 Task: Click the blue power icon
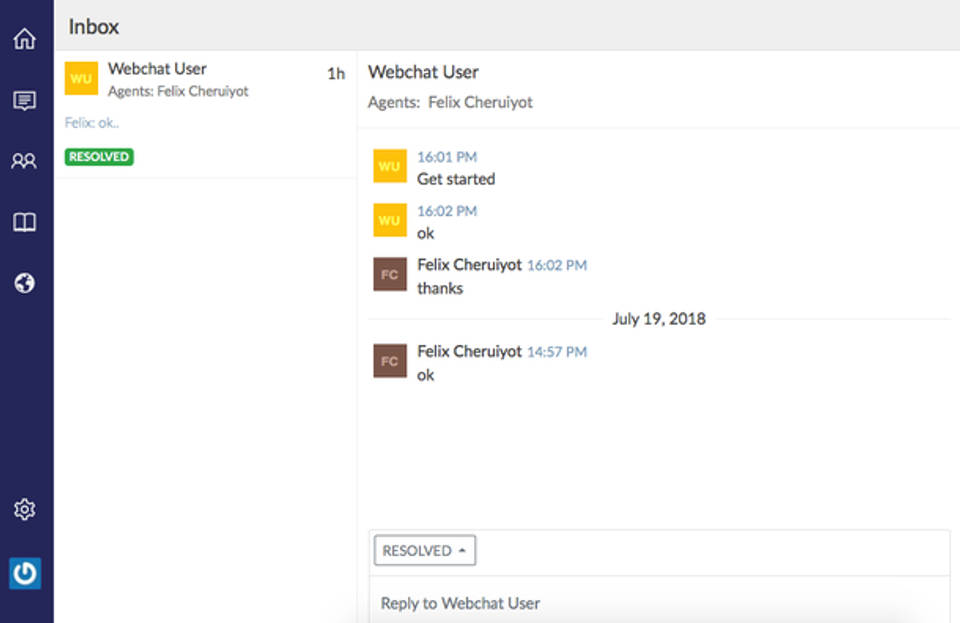25,573
